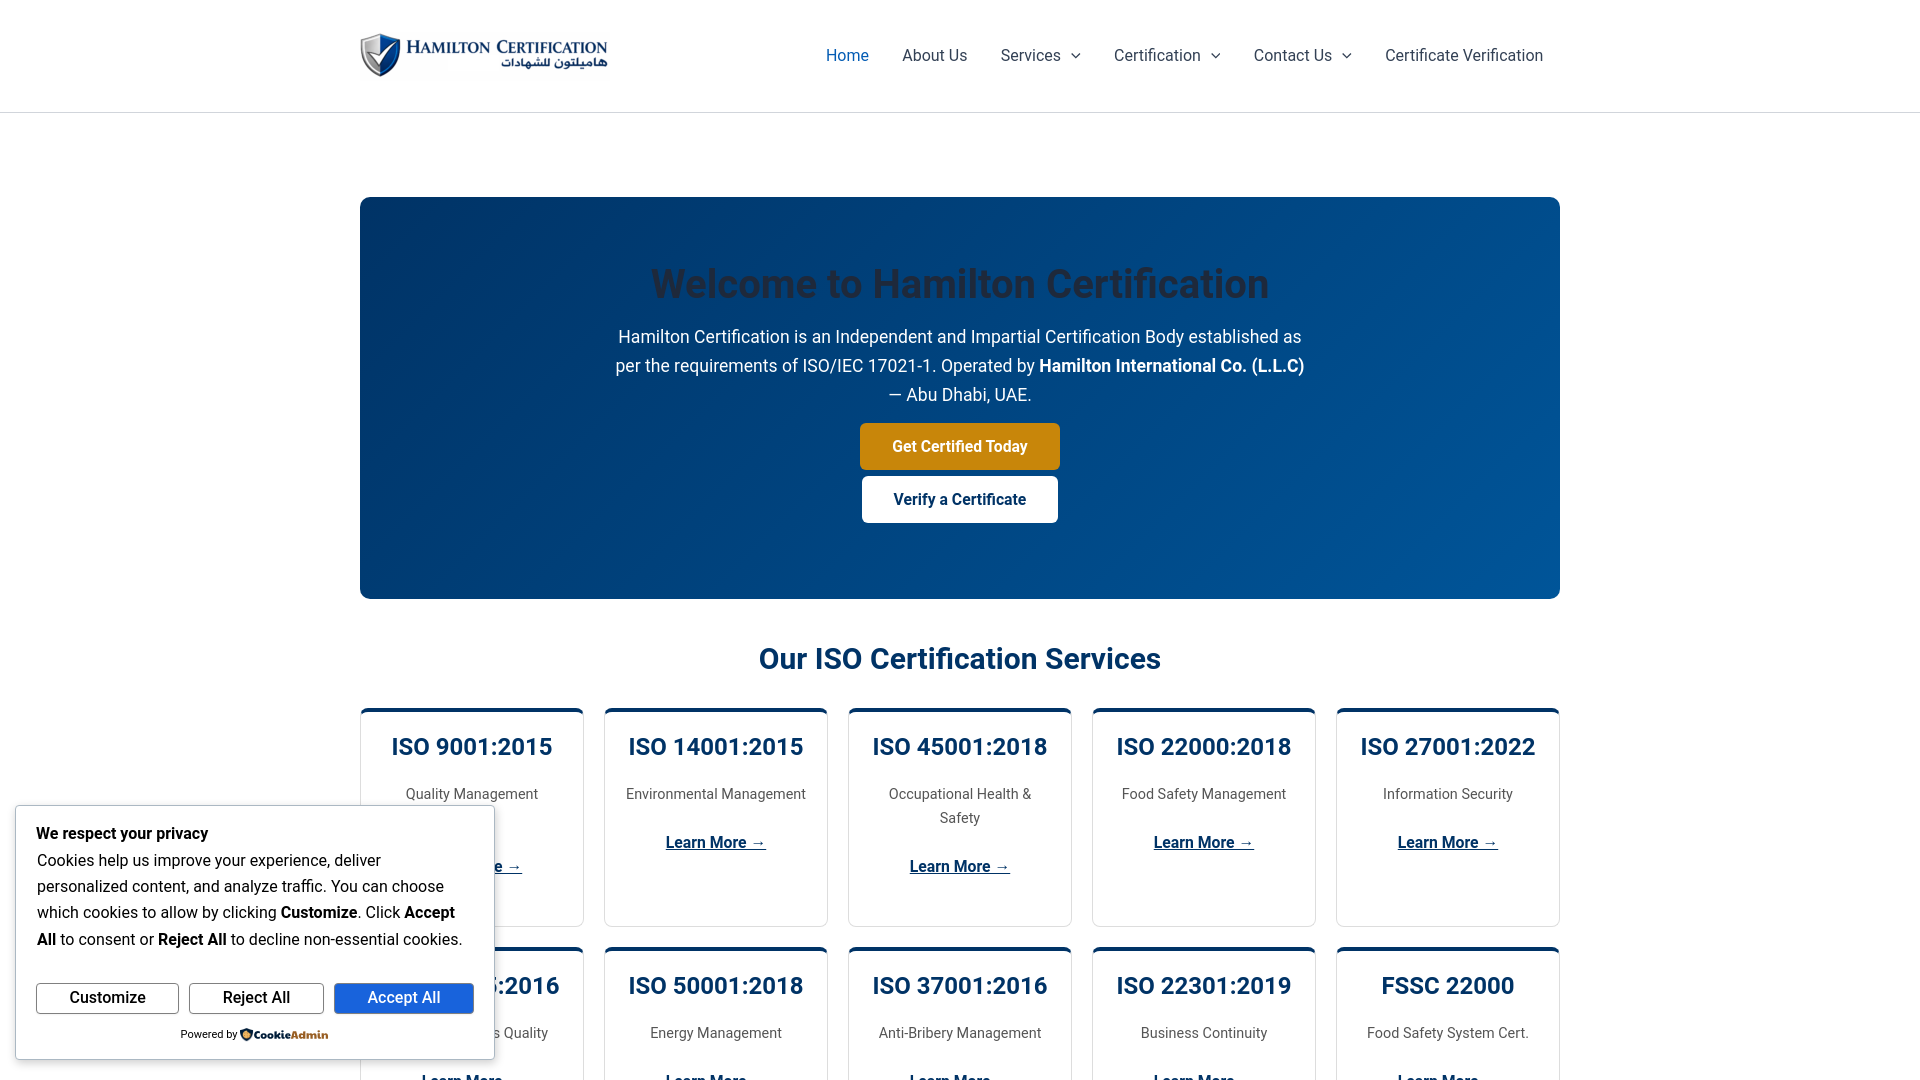This screenshot has width=1920, height=1080.
Task: Select the ISO 14001:2015 card title
Action: click(716, 747)
